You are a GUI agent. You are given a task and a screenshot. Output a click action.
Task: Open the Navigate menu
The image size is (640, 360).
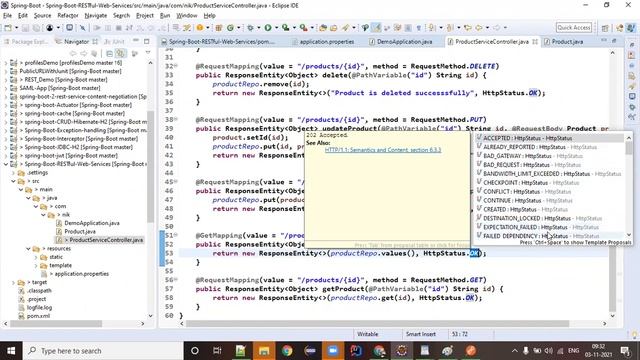click(96, 16)
